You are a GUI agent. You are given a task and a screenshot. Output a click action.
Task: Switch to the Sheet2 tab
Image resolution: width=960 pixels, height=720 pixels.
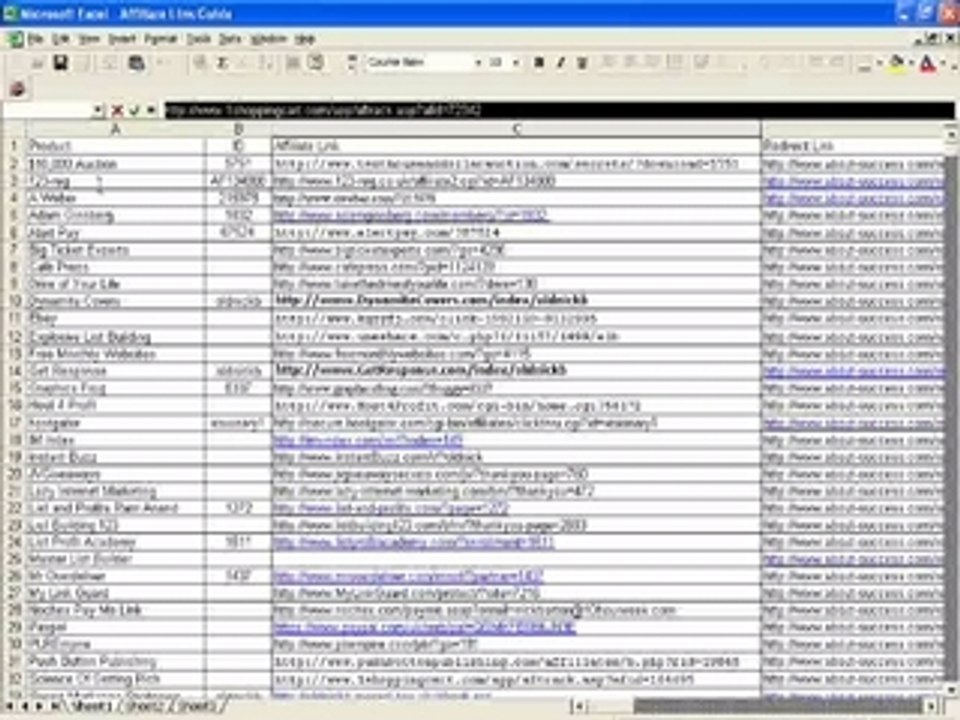[x=146, y=706]
